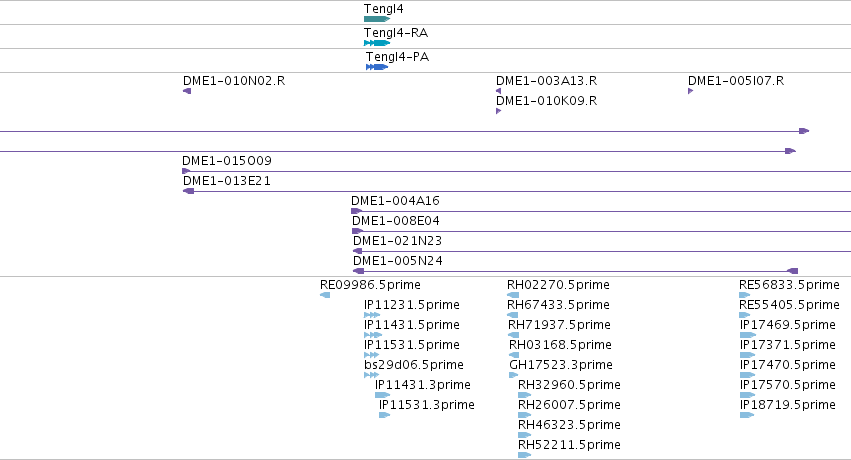This screenshot has width=851, height=460.
Task: Click the Tengl4-RA transcript glyph
Action: (377, 43)
